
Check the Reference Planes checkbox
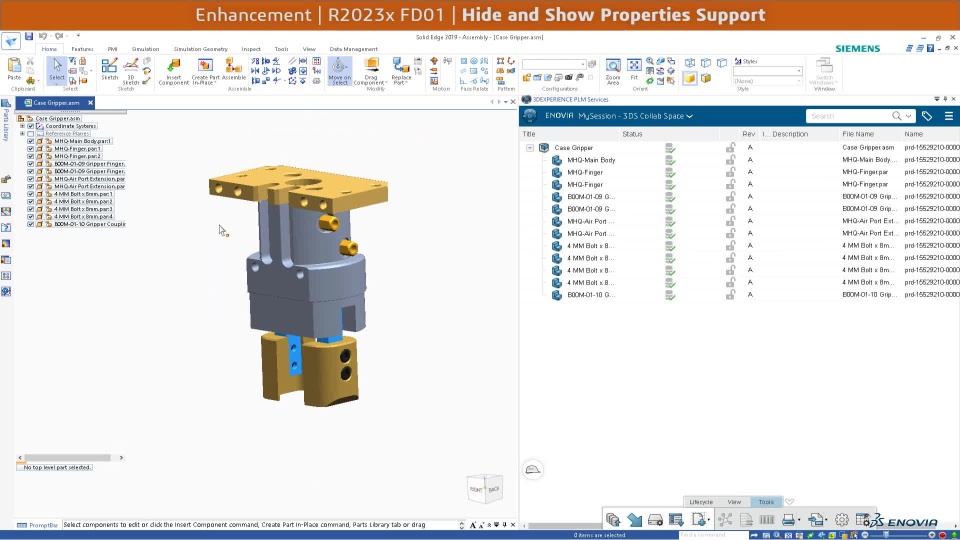[31, 133]
